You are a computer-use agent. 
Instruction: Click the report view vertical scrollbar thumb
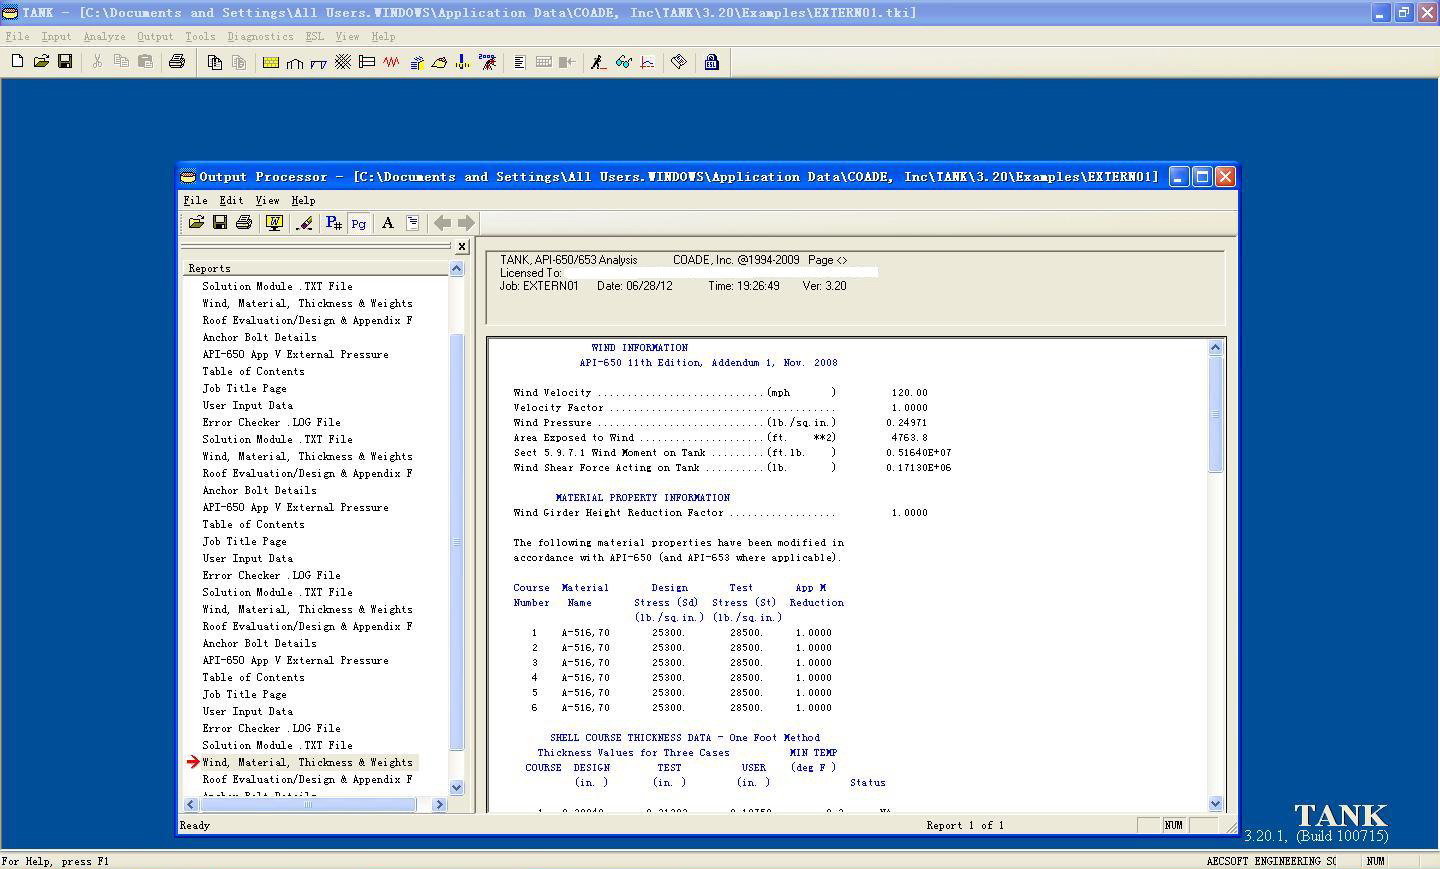1216,413
